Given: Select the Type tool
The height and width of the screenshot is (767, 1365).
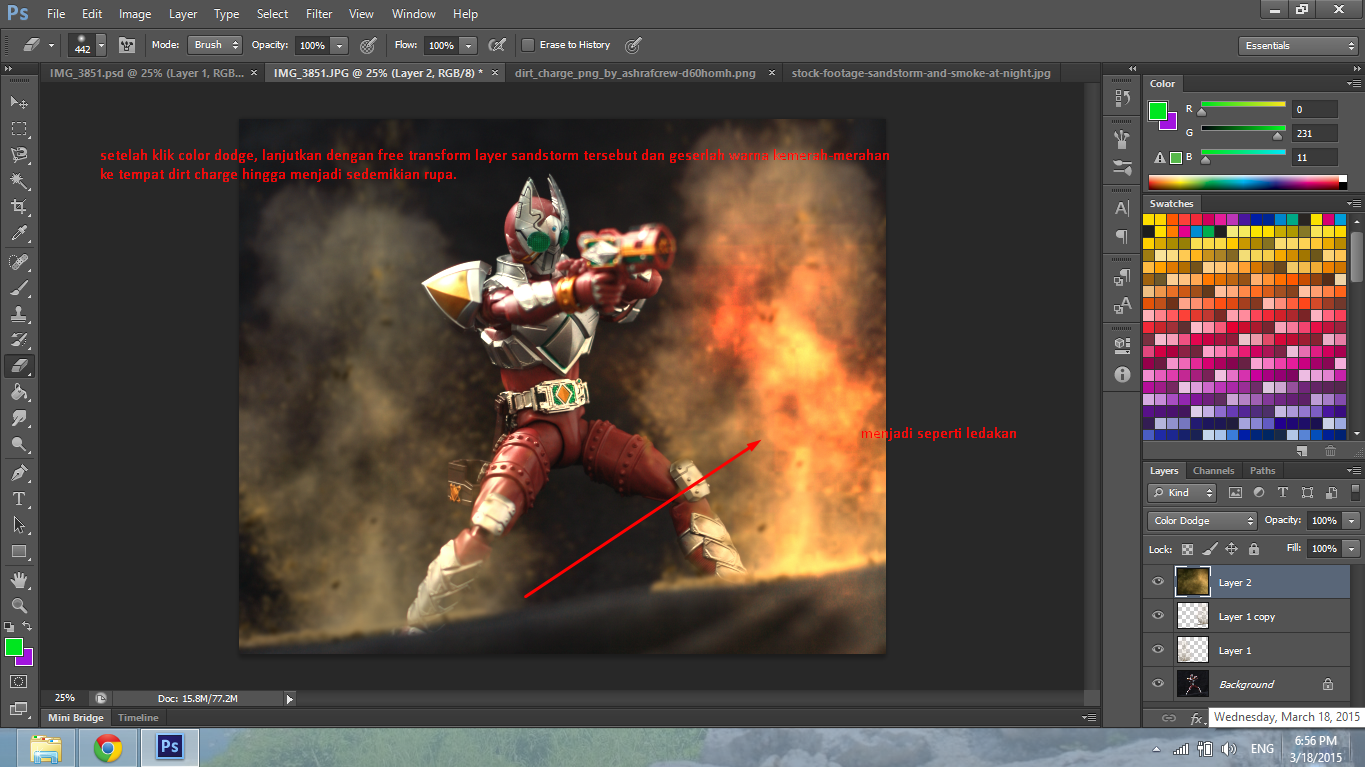Looking at the screenshot, I should [16, 496].
